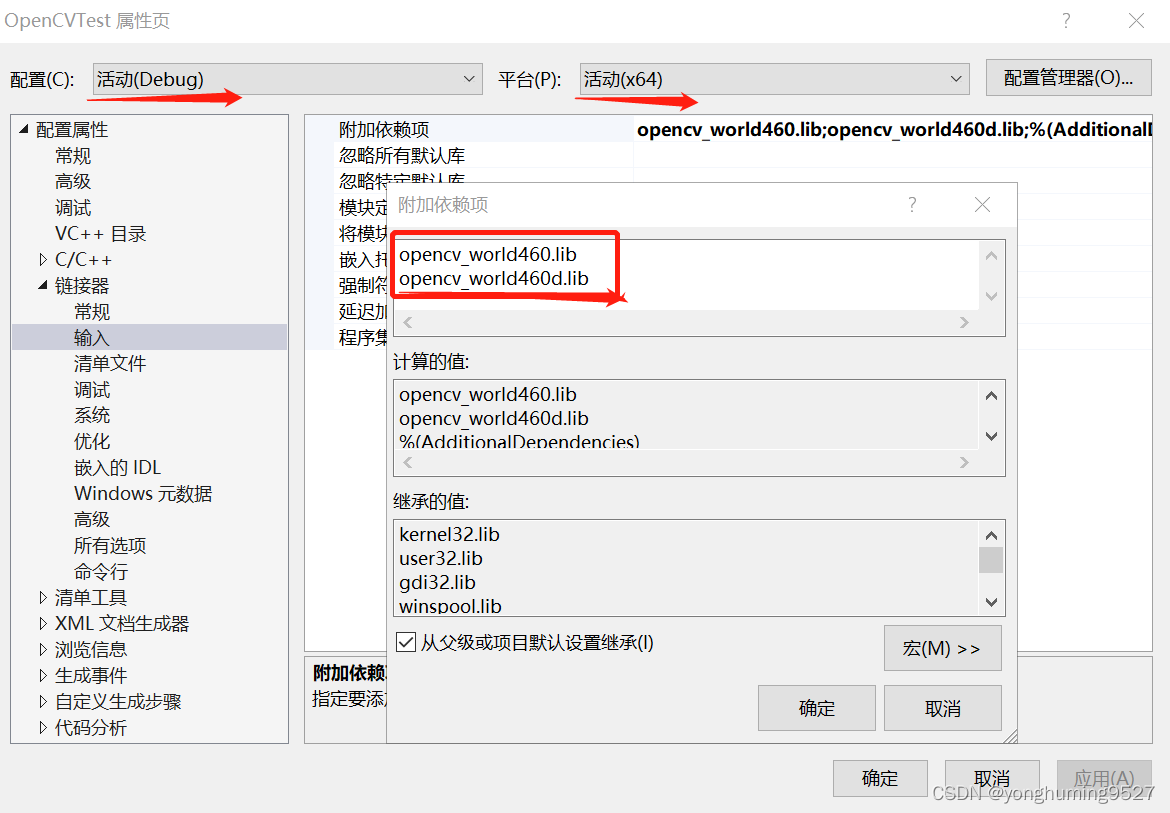
Task: Click the help icon on OpenCVTest 属性页 title bar
Action: point(1065,20)
